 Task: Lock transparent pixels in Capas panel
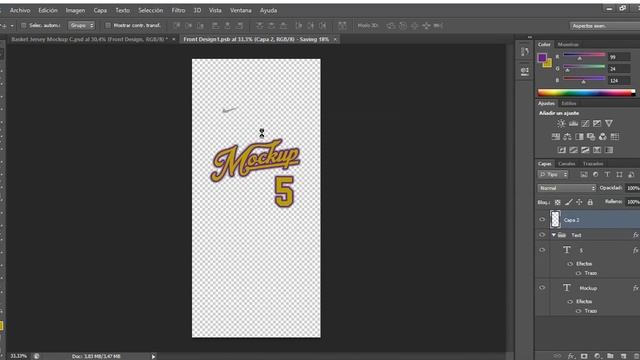pos(558,202)
